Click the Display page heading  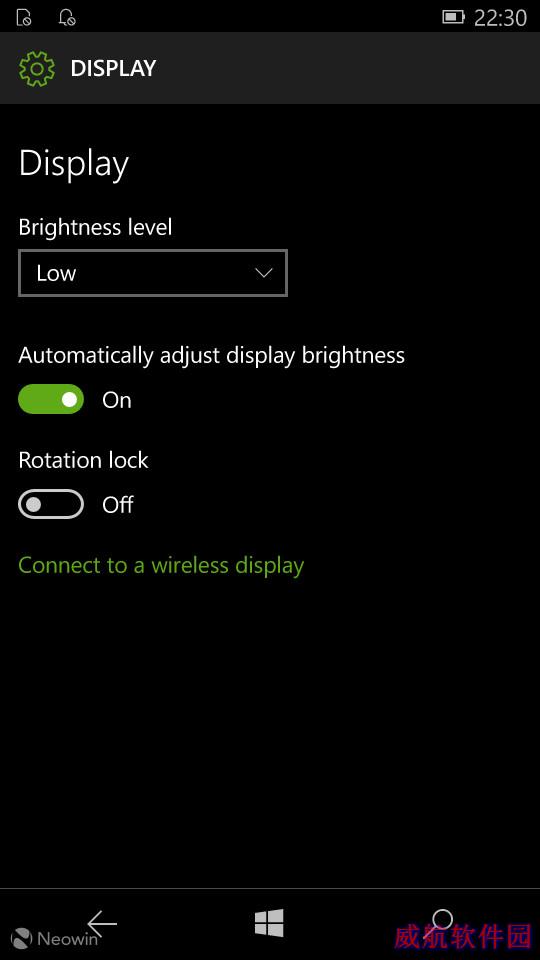[73, 164]
